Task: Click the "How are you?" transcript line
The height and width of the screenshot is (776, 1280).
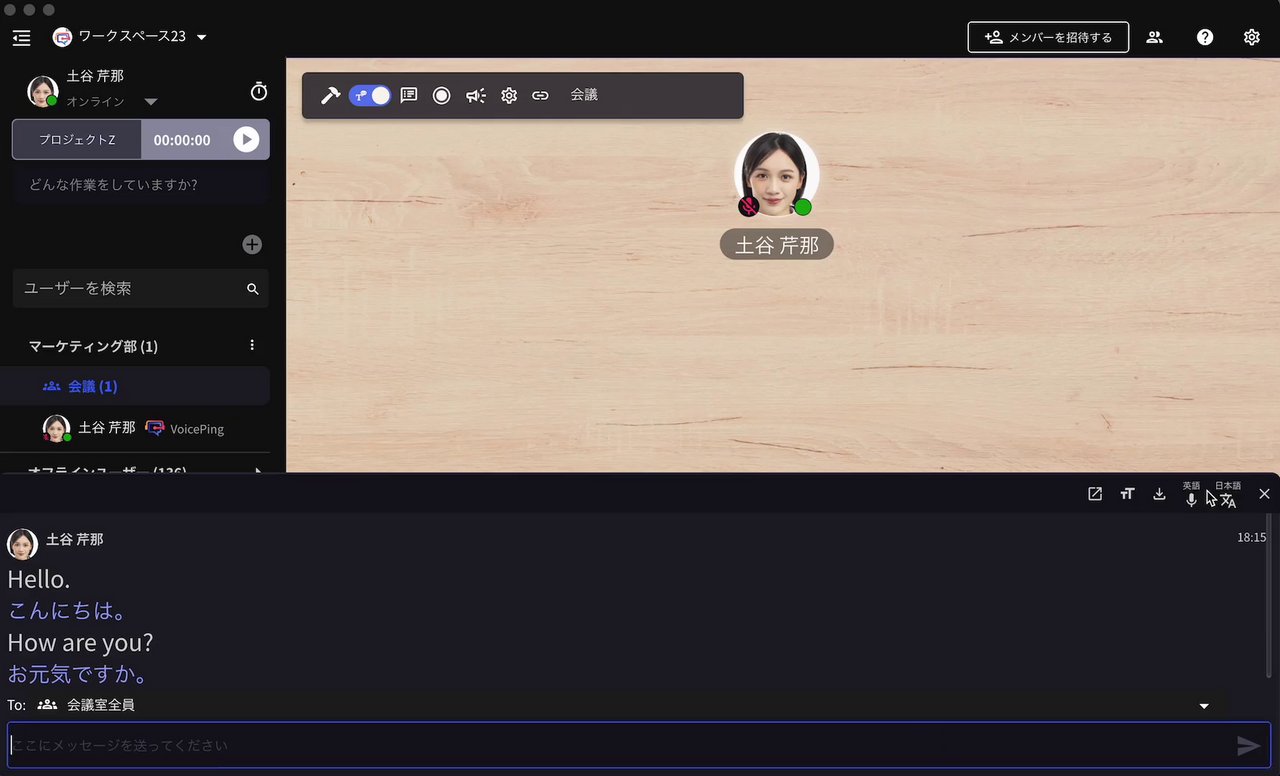Action: click(80, 643)
